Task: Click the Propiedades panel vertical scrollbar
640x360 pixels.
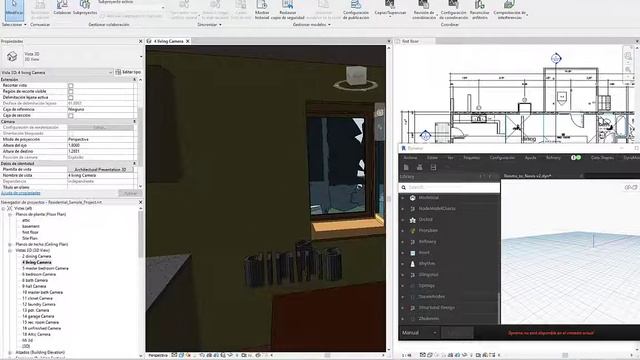Action: pyautogui.click(x=140, y=133)
